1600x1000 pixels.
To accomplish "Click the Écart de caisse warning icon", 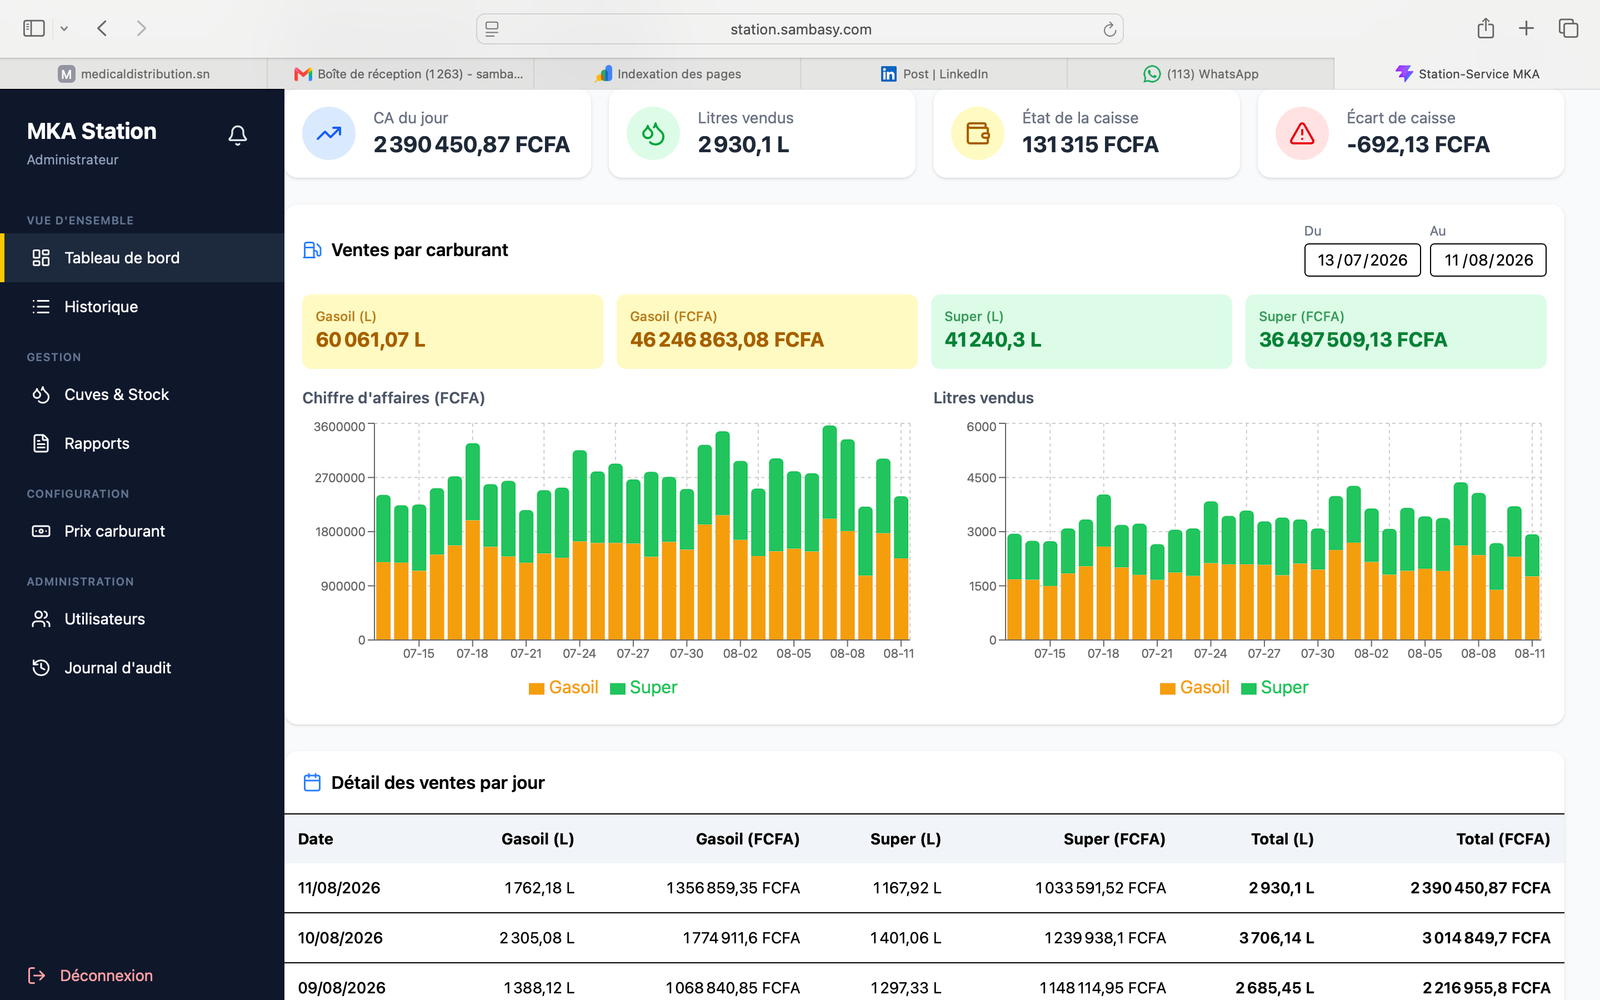I will pos(1302,133).
